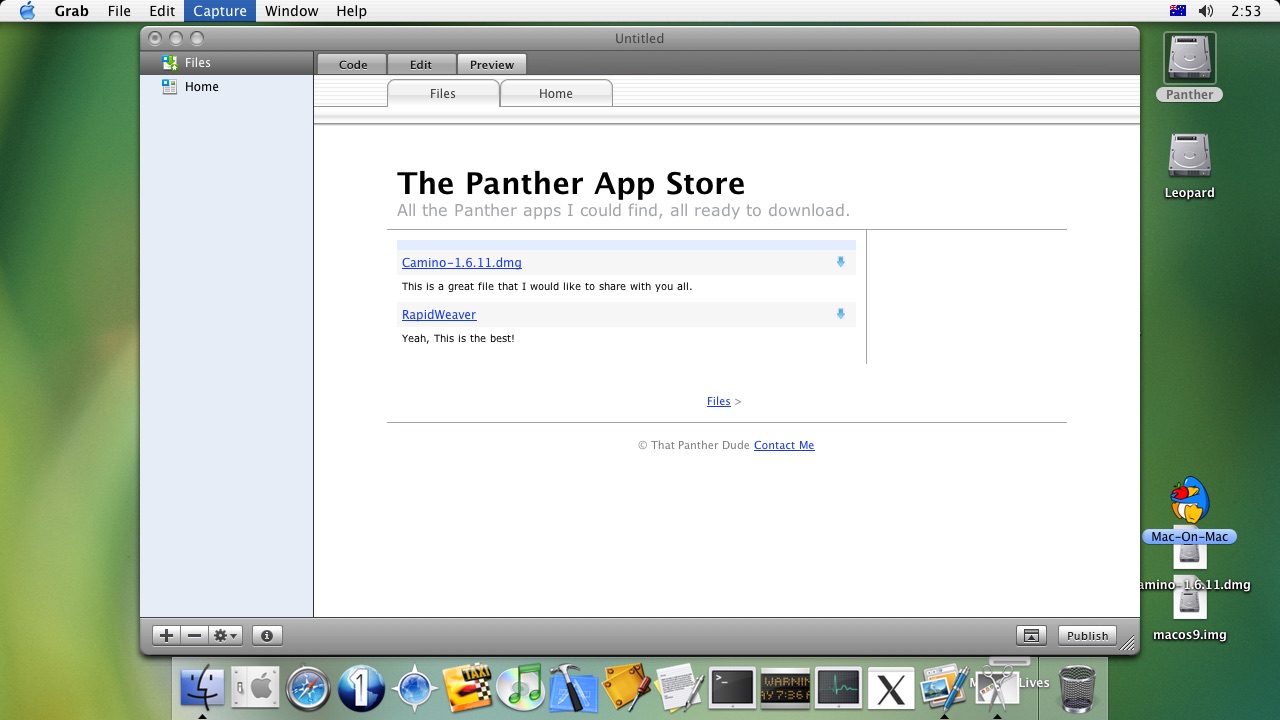
Task: Open the Camino-1.6.11.dmg link
Action: 462,262
